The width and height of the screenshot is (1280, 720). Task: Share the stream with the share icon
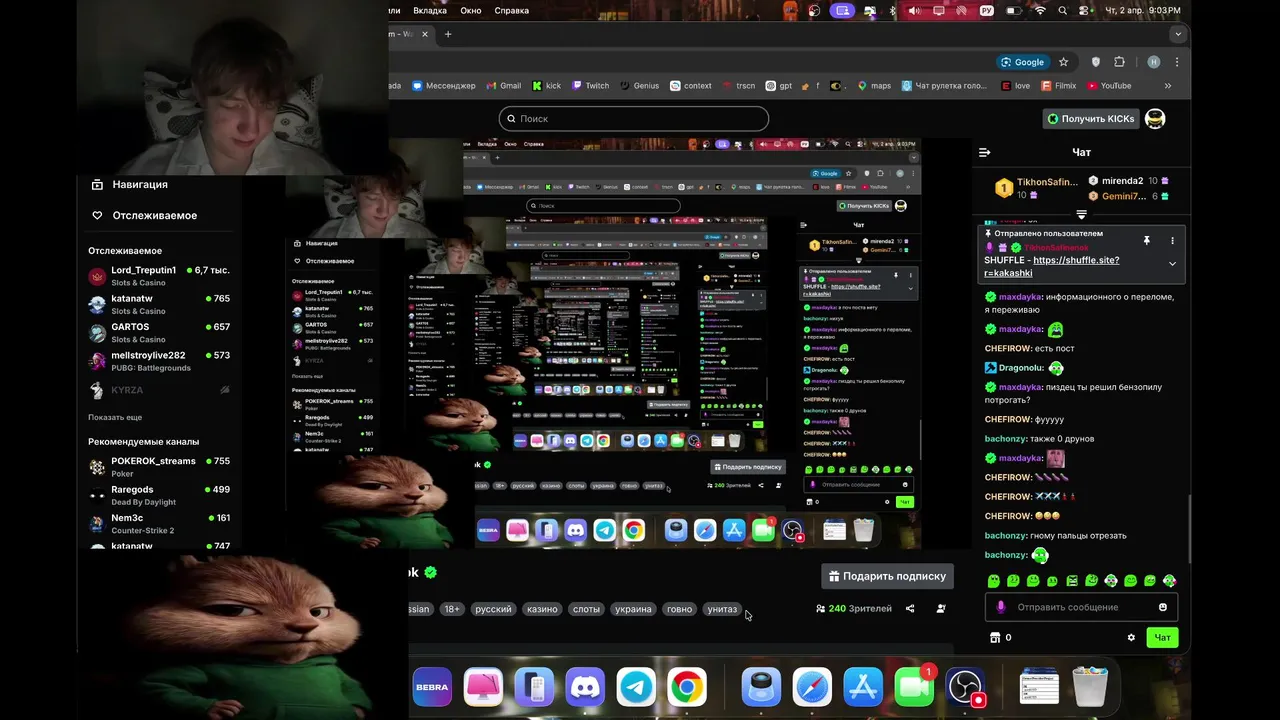tap(910, 608)
